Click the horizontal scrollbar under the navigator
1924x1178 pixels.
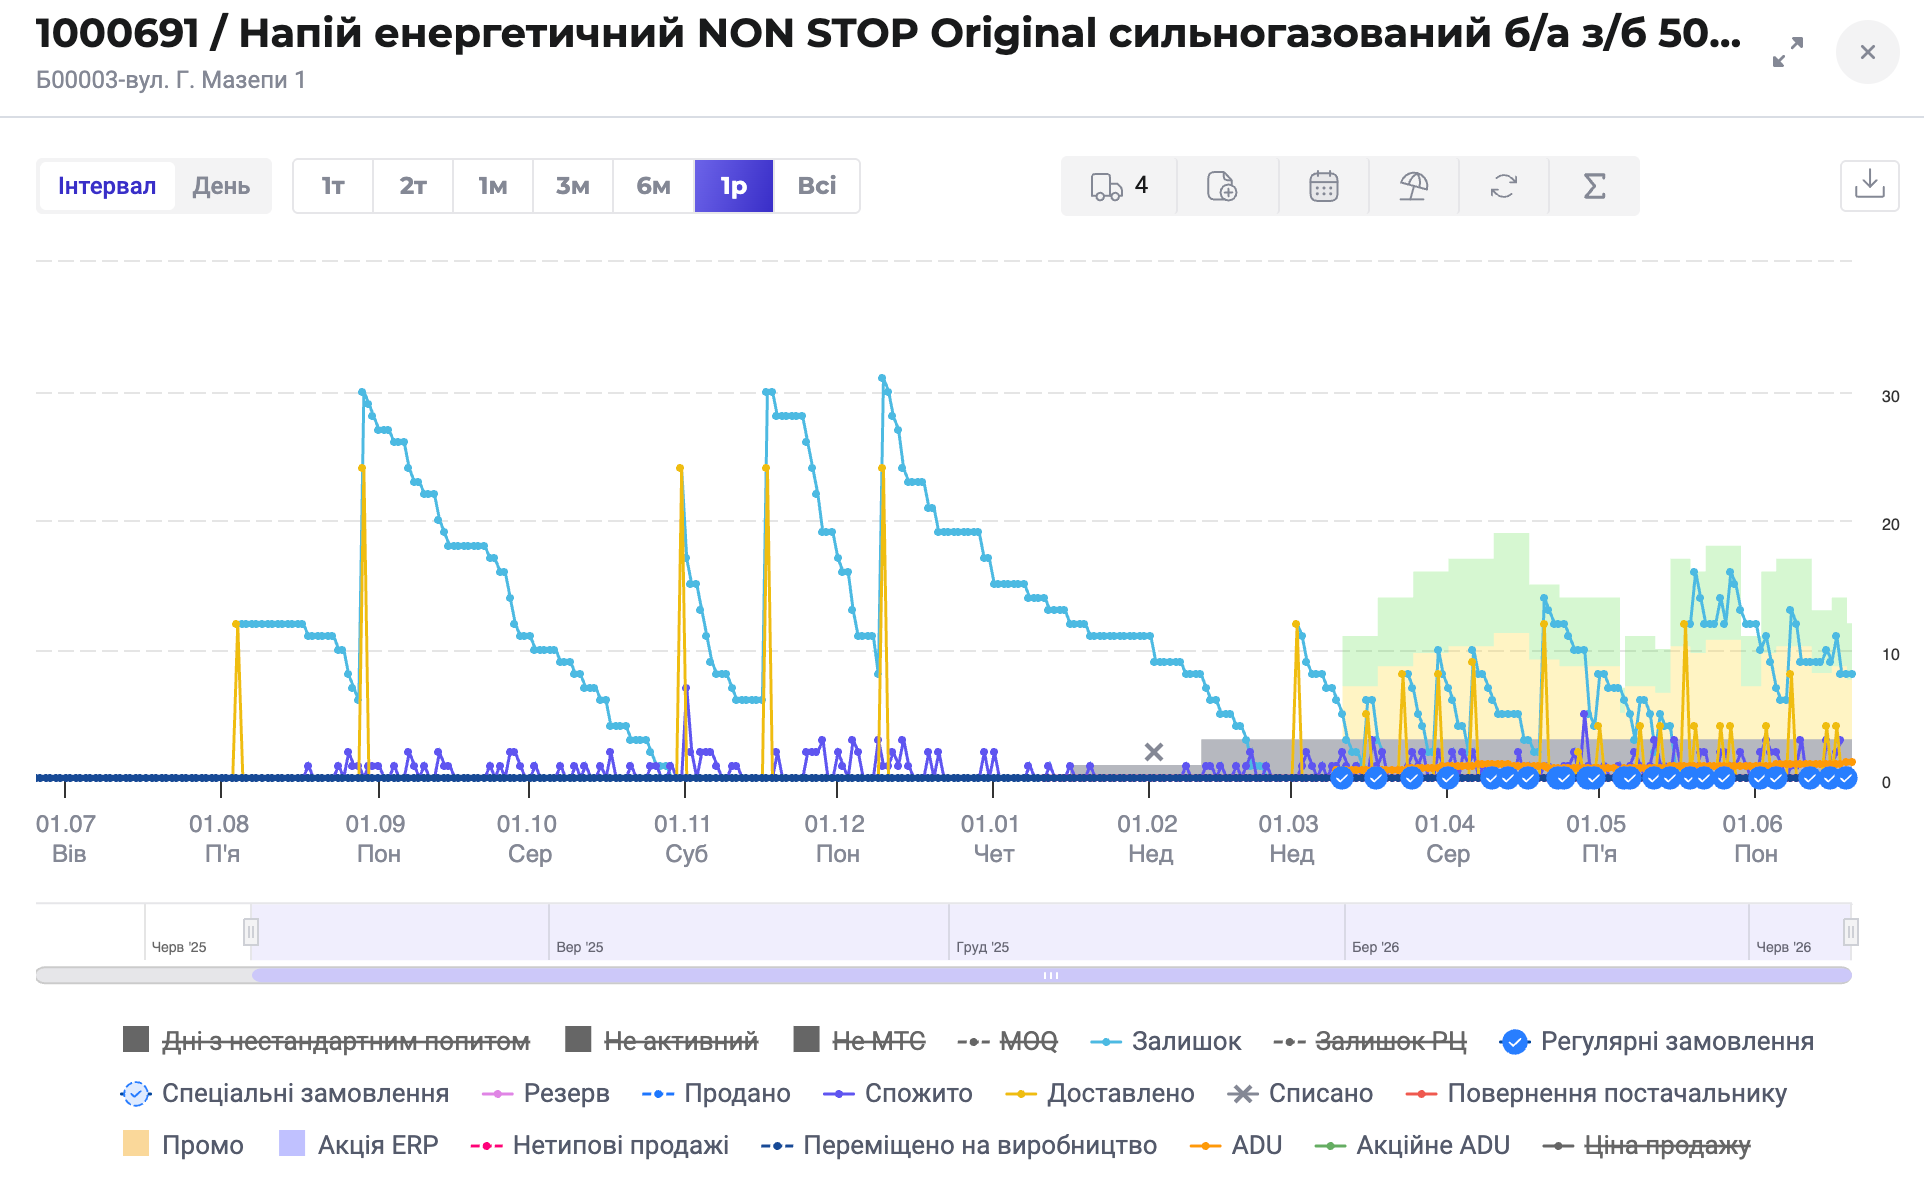tap(1051, 975)
